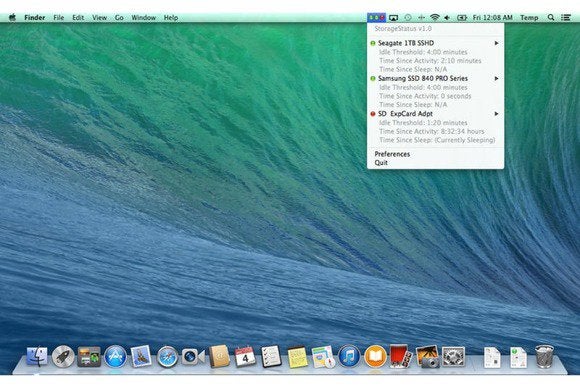
Task: Click the StorageStatus v1.0 header text
Action: pos(403,28)
